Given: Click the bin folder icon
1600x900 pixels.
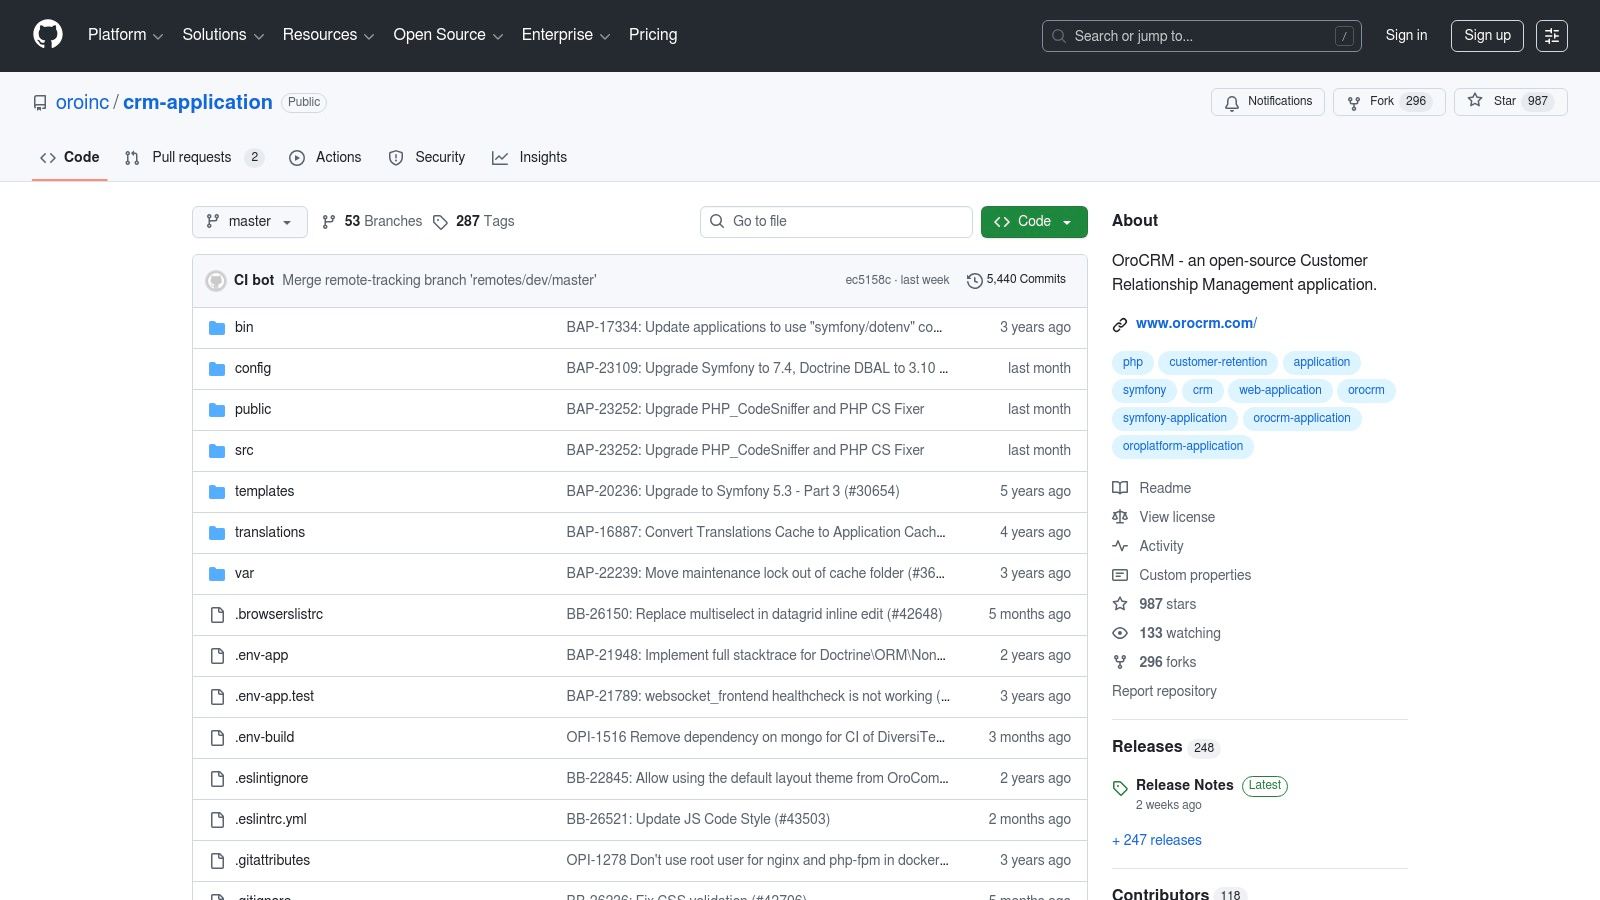Looking at the screenshot, I should [217, 327].
